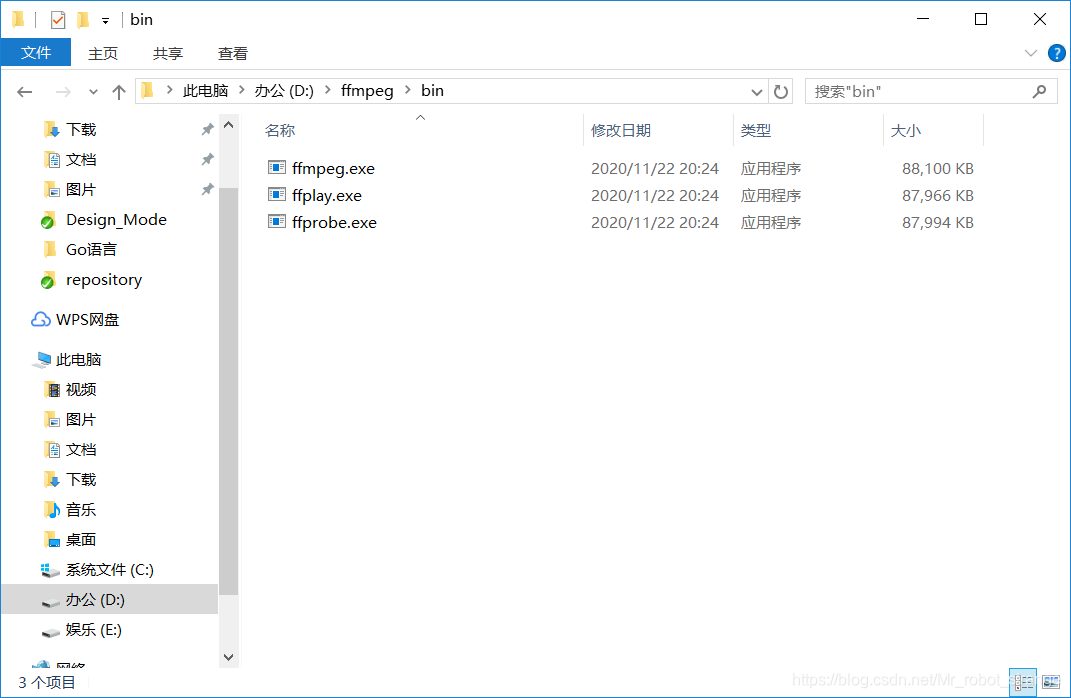This screenshot has width=1071, height=698.
Task: Switch to the 共享 ribbon tab
Action: pos(168,53)
